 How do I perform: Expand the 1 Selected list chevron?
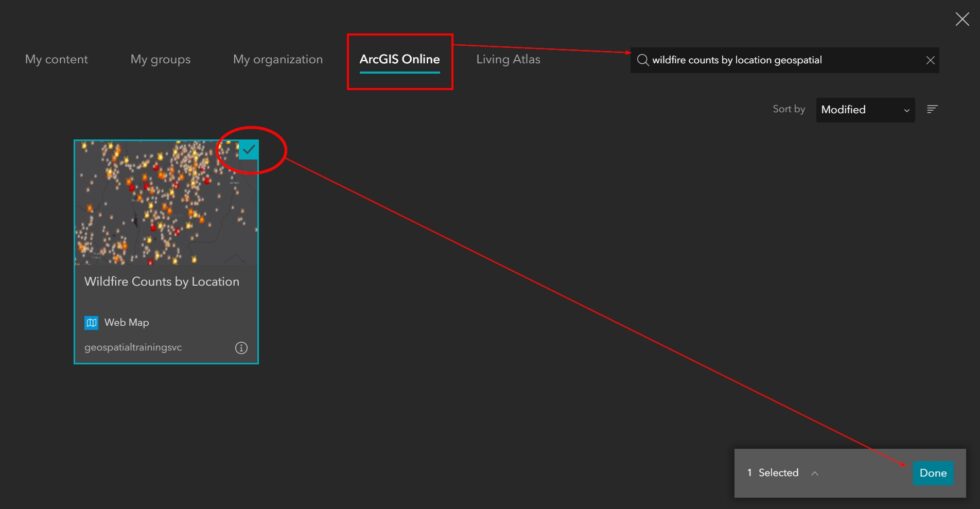click(815, 473)
